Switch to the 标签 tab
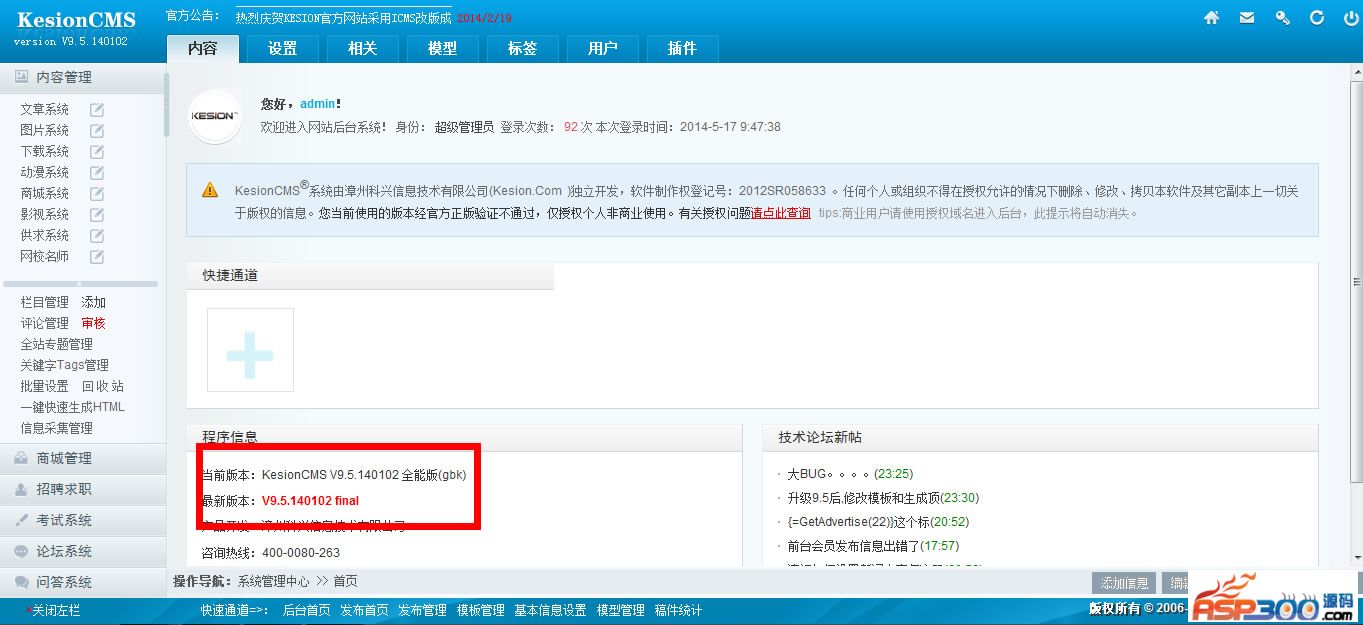Image resolution: width=1363 pixels, height=625 pixels. coord(522,48)
